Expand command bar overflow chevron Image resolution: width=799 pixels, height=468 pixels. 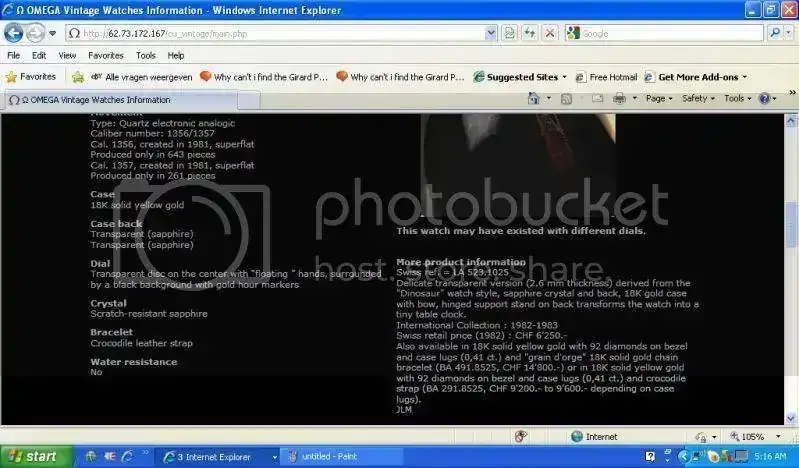[792, 93]
